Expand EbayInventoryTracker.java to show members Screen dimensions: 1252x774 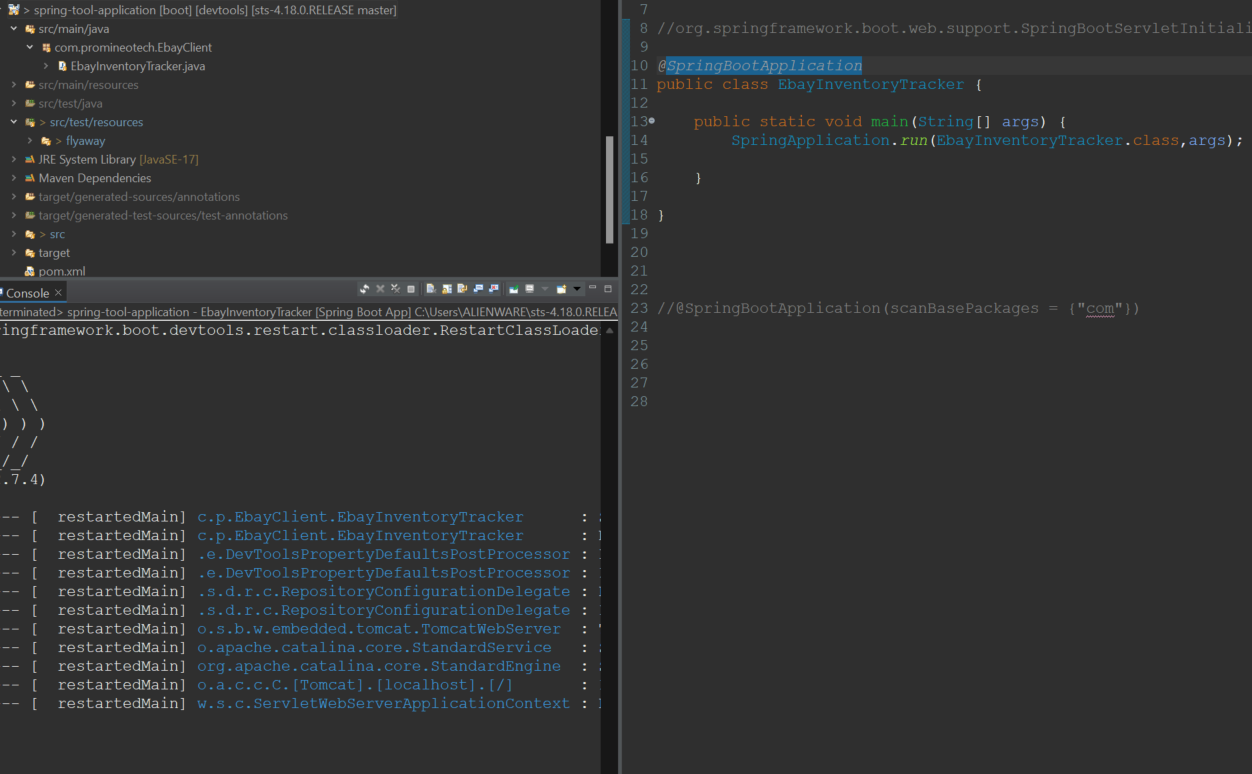coord(44,66)
